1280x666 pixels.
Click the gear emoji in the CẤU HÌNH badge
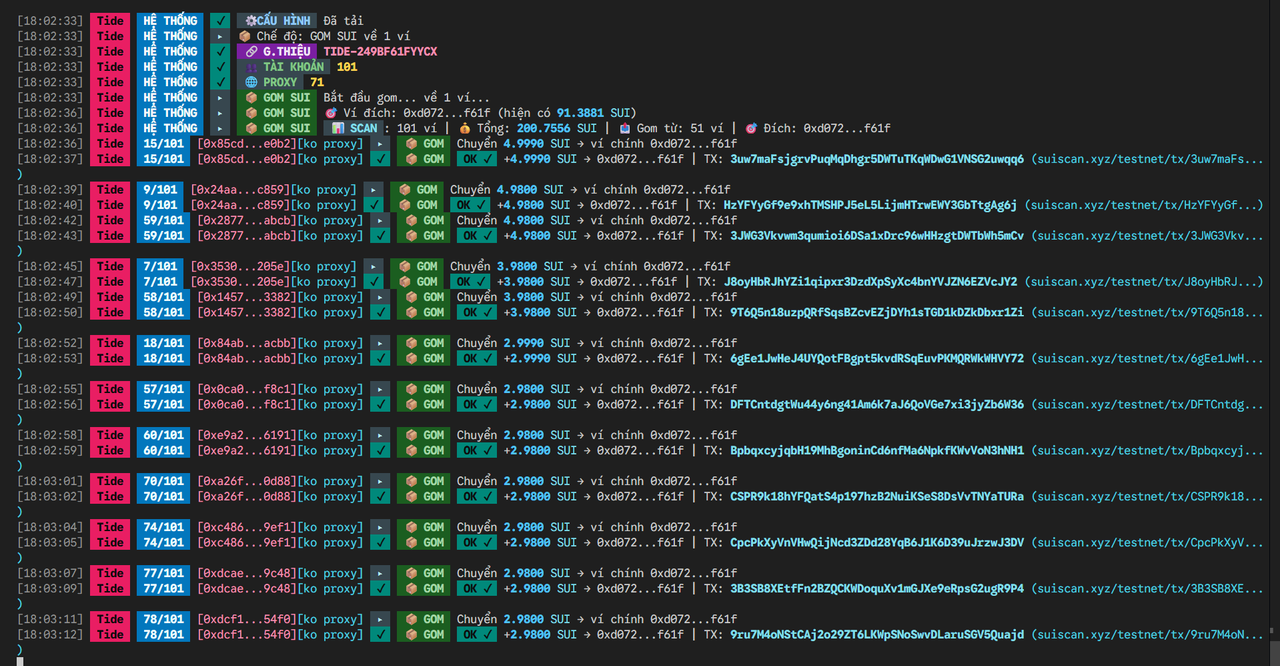click(250, 20)
